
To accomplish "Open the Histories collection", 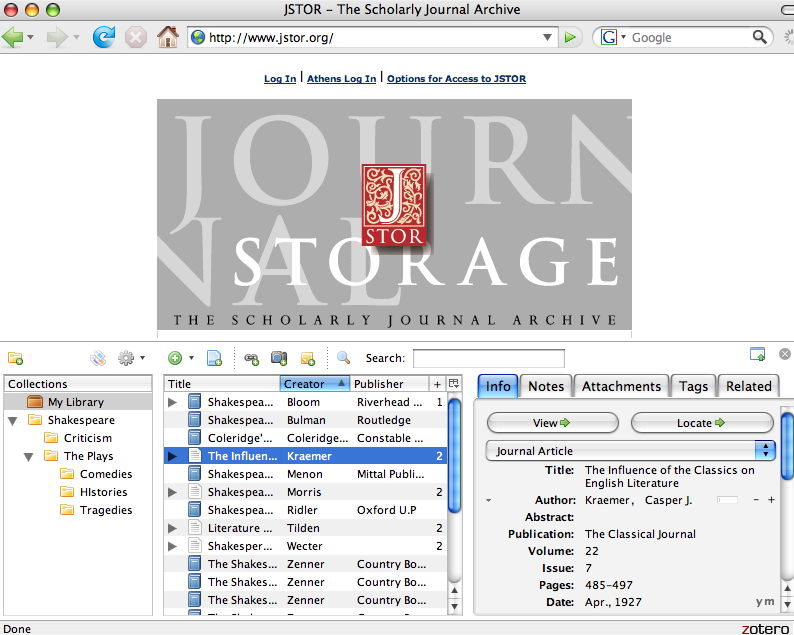I will tap(103, 492).
